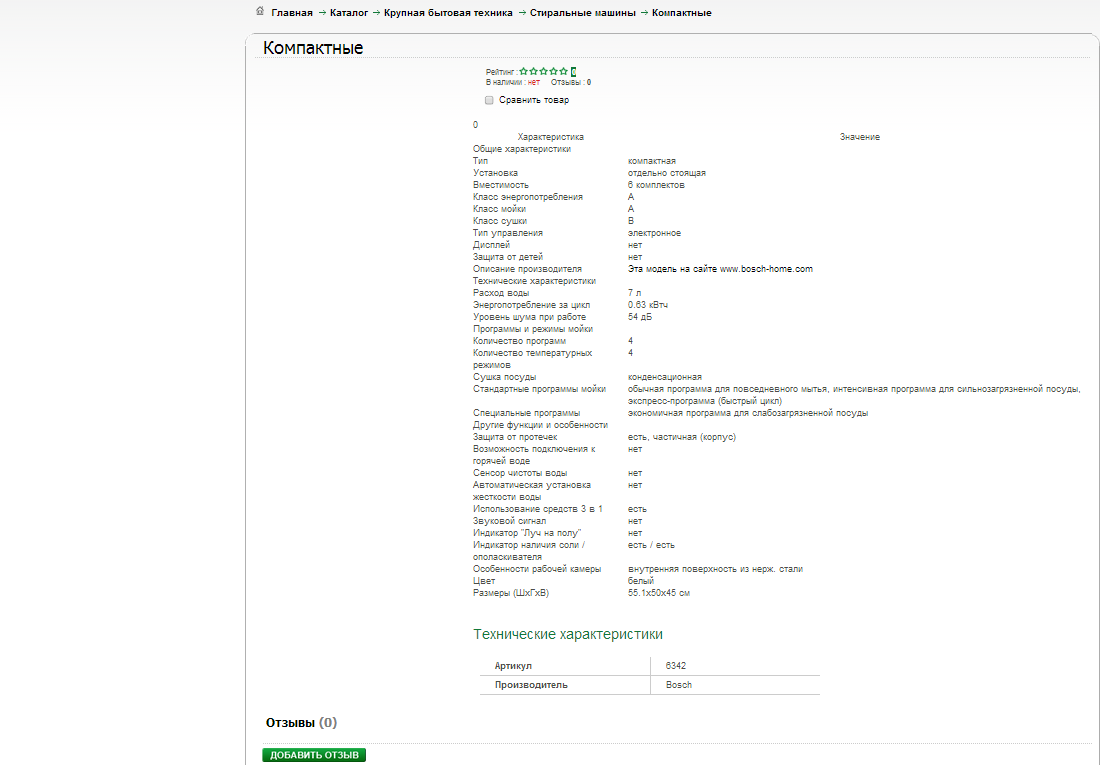Image resolution: width=1100 pixels, height=765 pixels.
Task: Rate the product one star
Action: pos(523,72)
